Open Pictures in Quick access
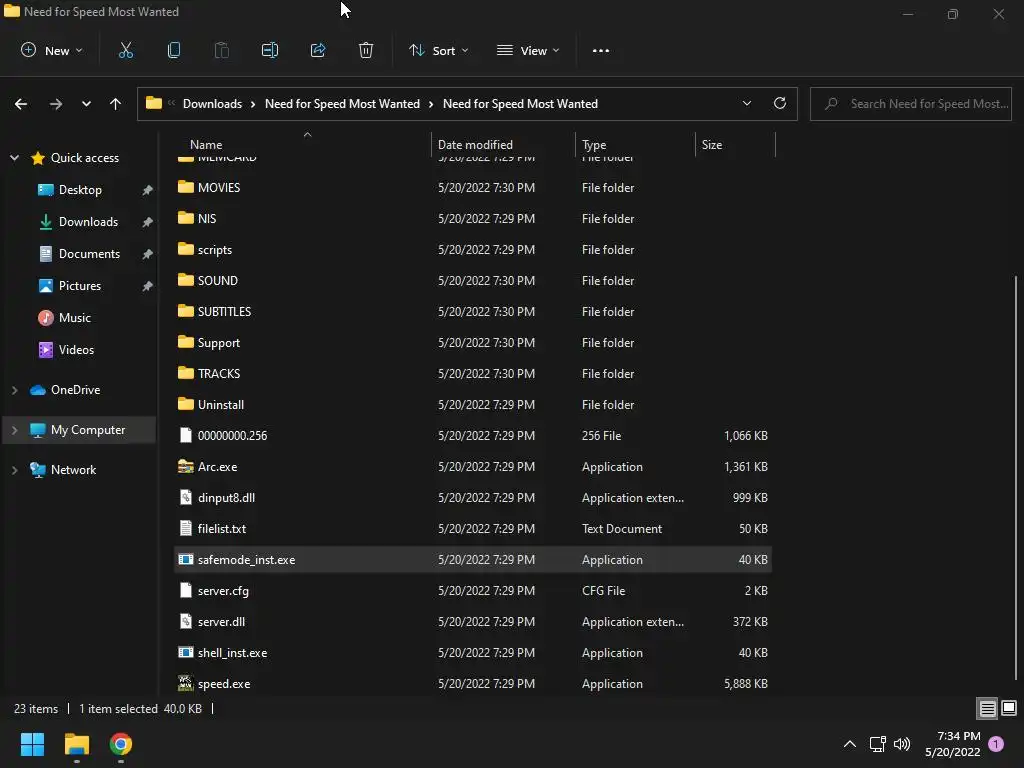Viewport: 1024px width, 768px height. [x=80, y=285]
